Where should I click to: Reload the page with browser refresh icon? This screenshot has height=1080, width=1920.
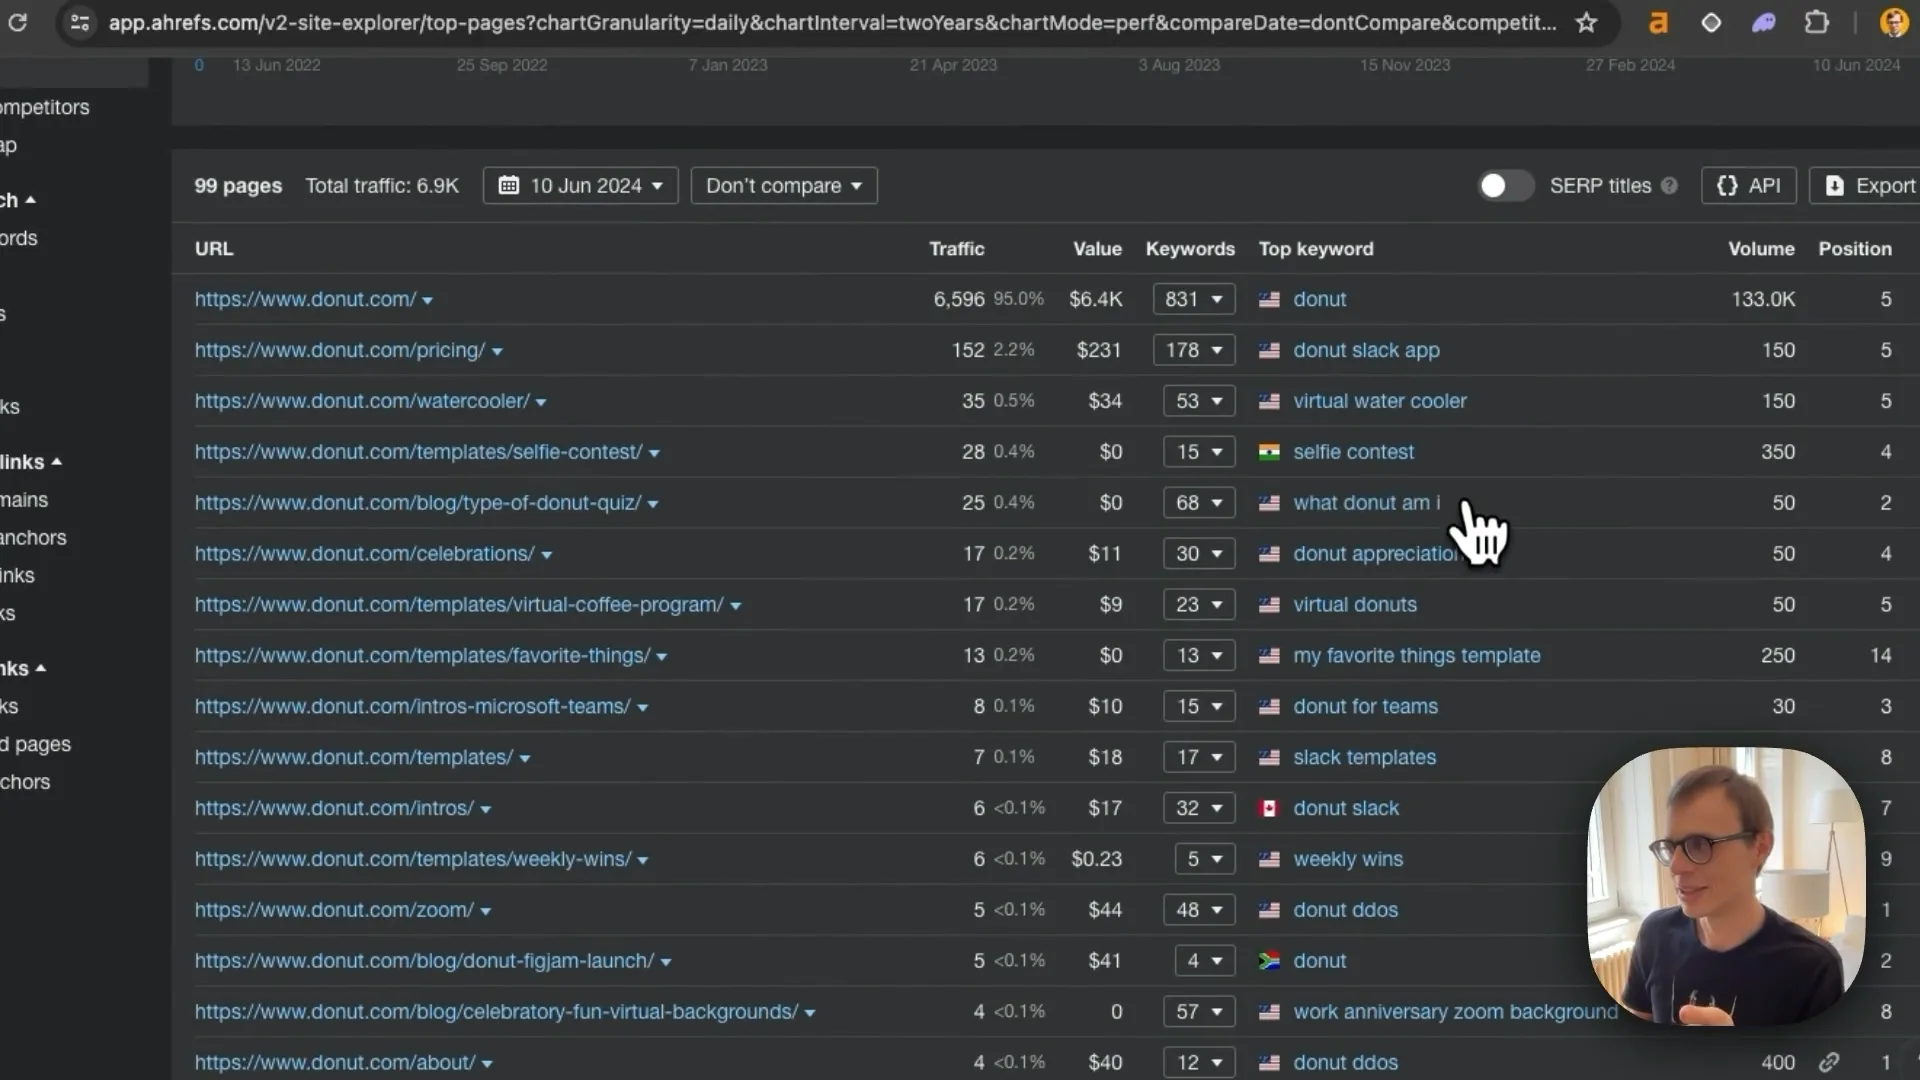point(17,22)
